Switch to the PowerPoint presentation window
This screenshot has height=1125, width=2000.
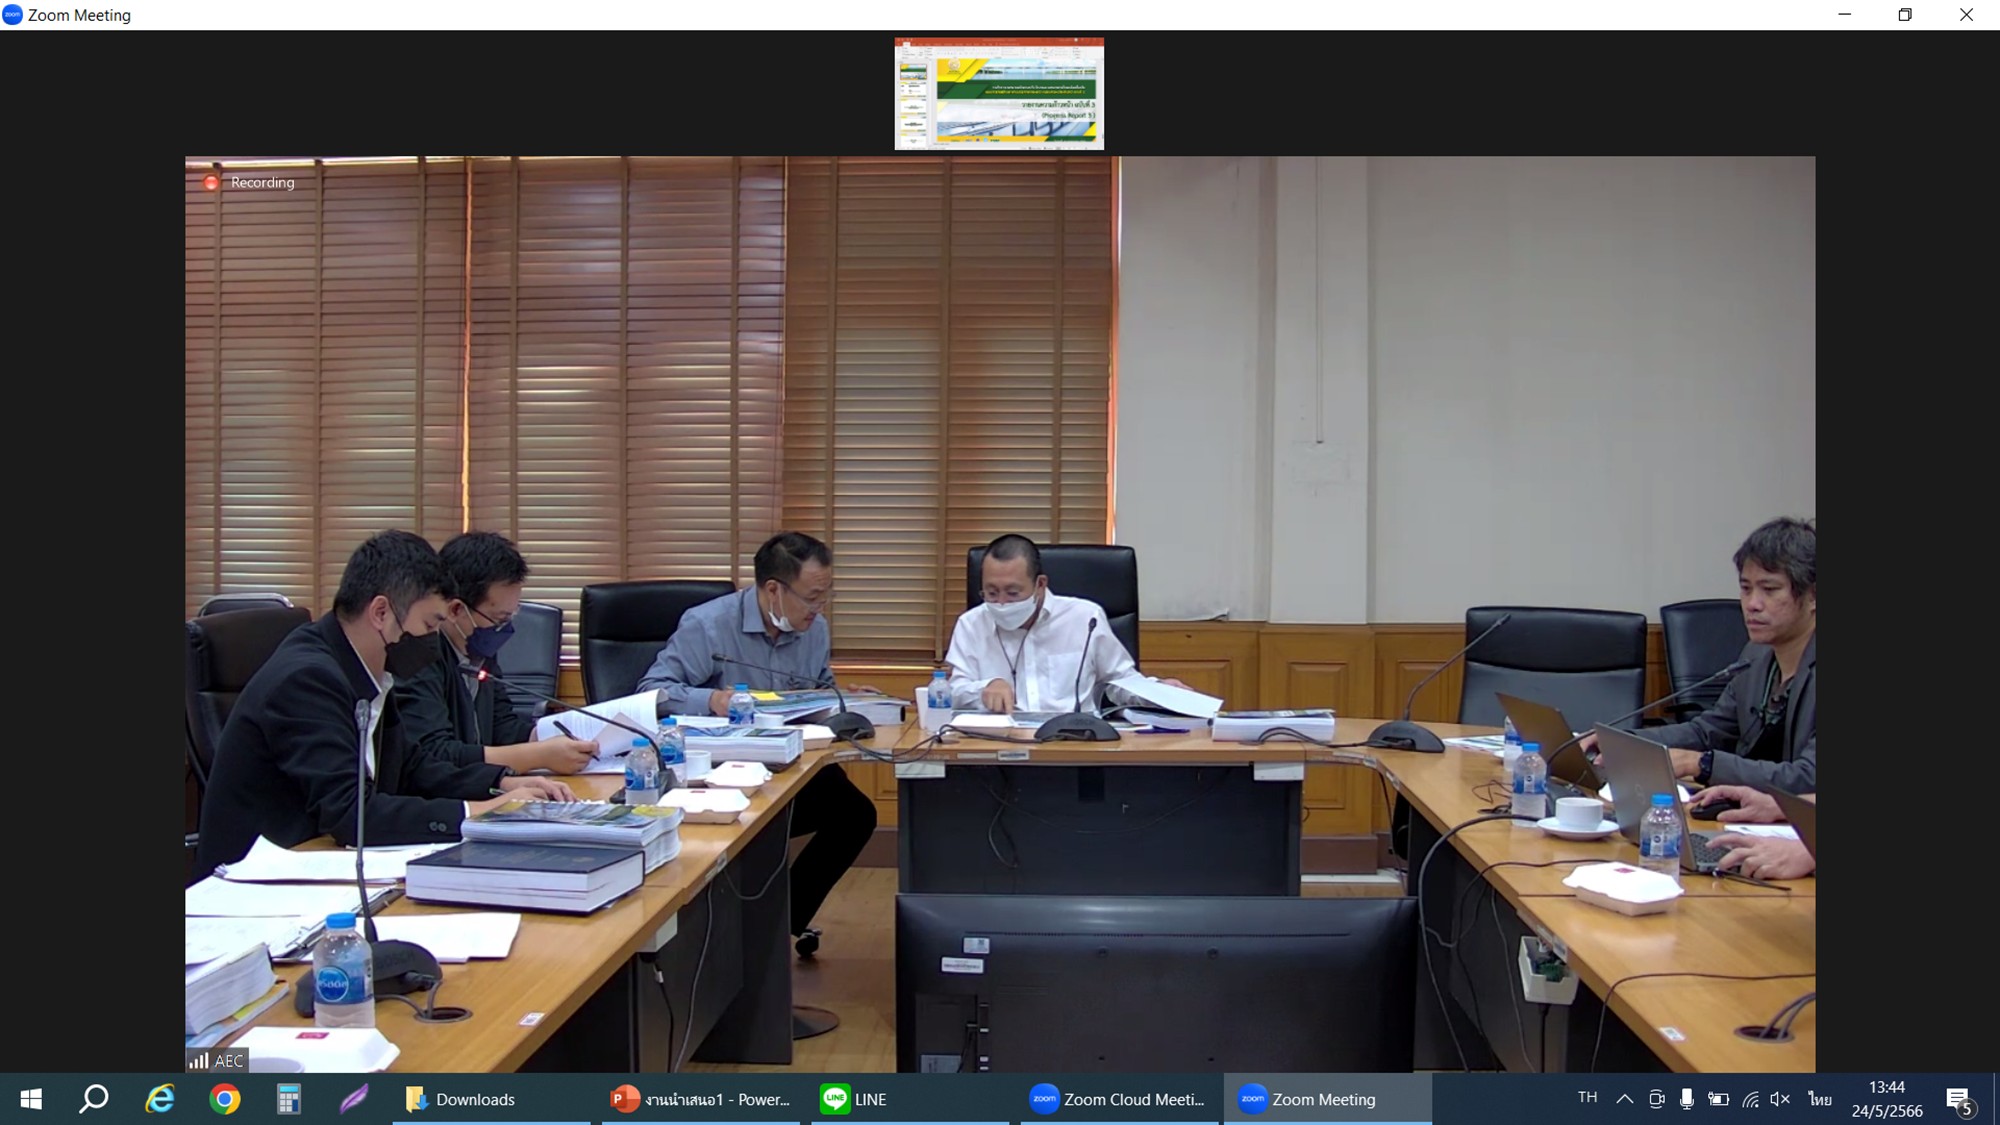coord(700,1099)
